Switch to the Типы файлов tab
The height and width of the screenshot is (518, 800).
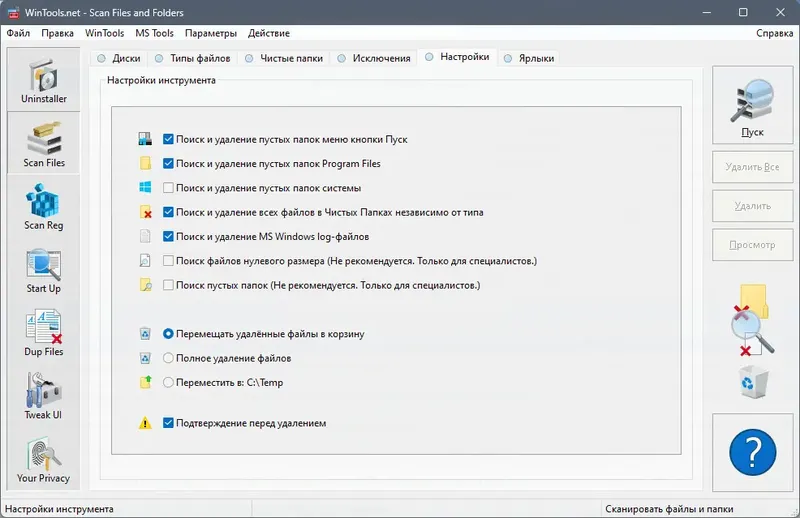pyautogui.click(x=193, y=58)
